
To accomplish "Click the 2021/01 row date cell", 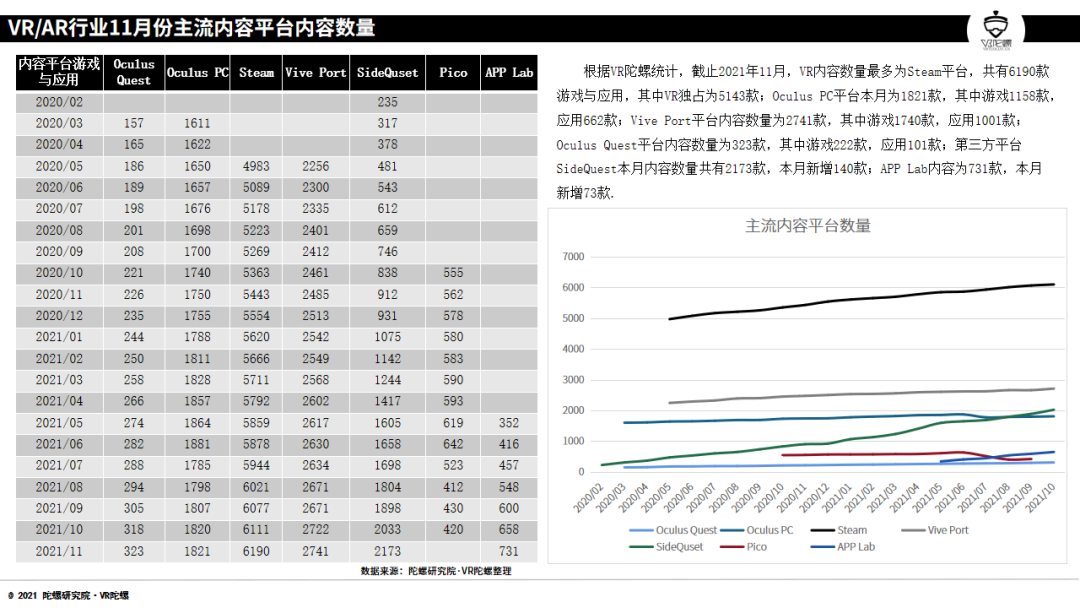I will coord(59,337).
